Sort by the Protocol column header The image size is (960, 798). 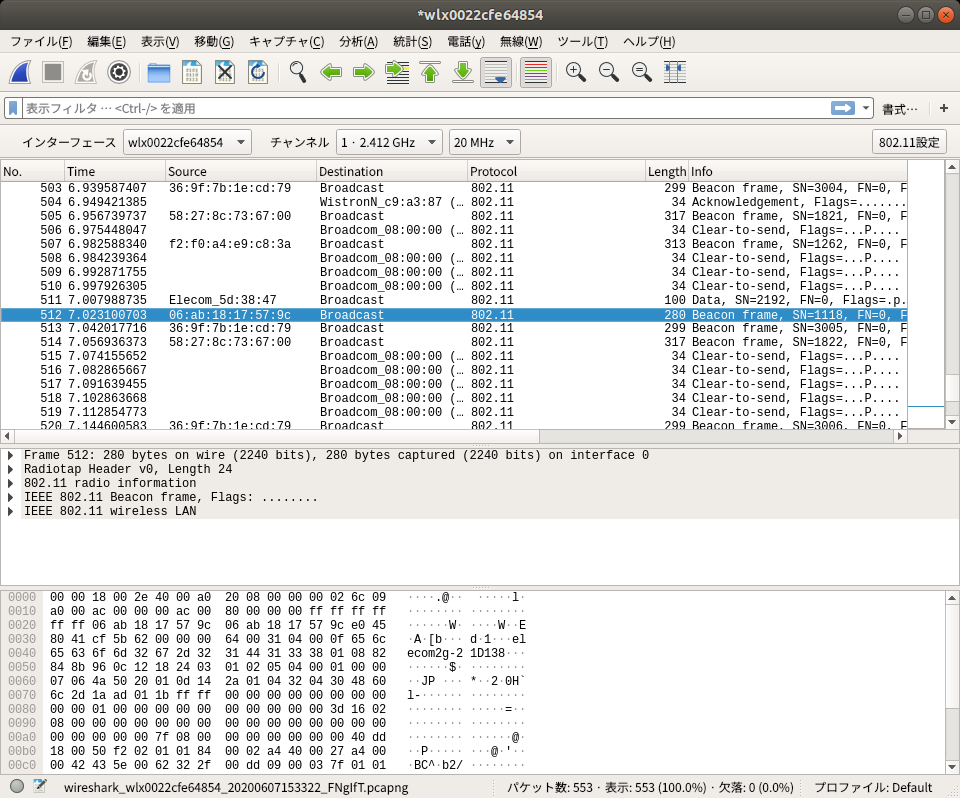click(556, 171)
